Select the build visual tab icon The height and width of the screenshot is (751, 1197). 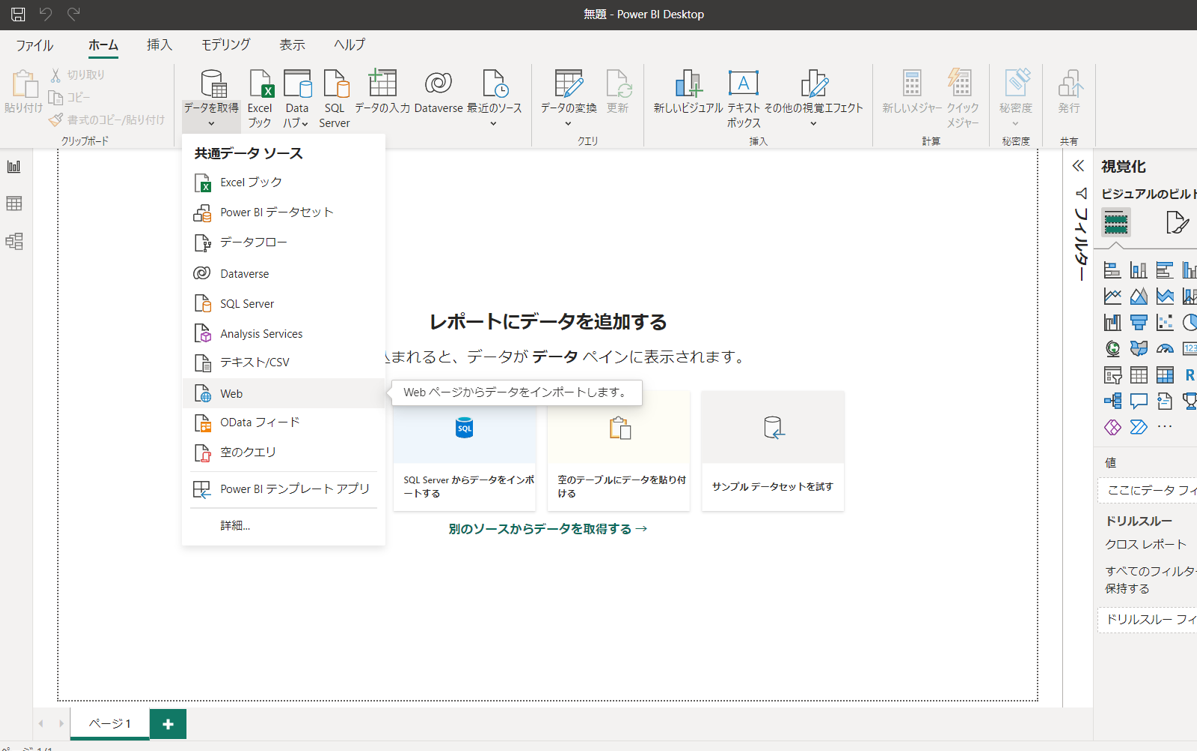1115,223
